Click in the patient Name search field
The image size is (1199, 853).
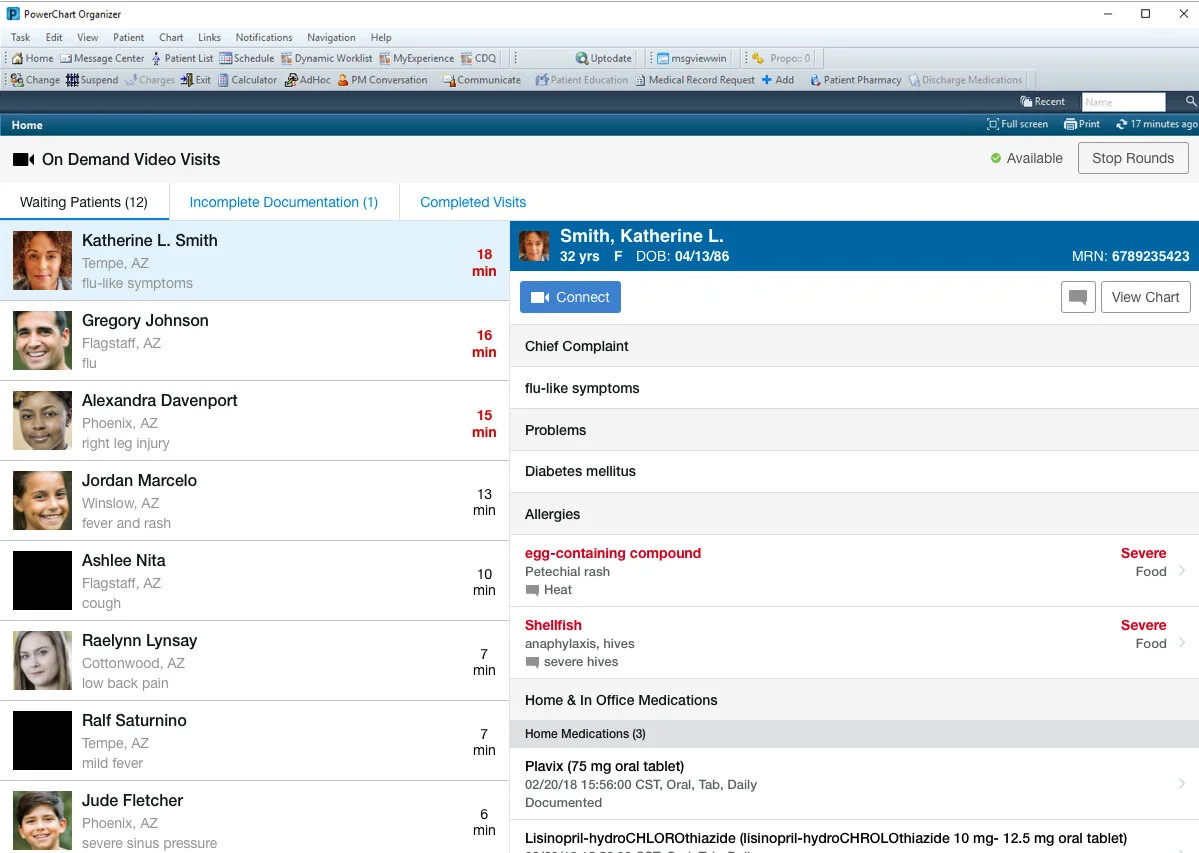click(1123, 102)
